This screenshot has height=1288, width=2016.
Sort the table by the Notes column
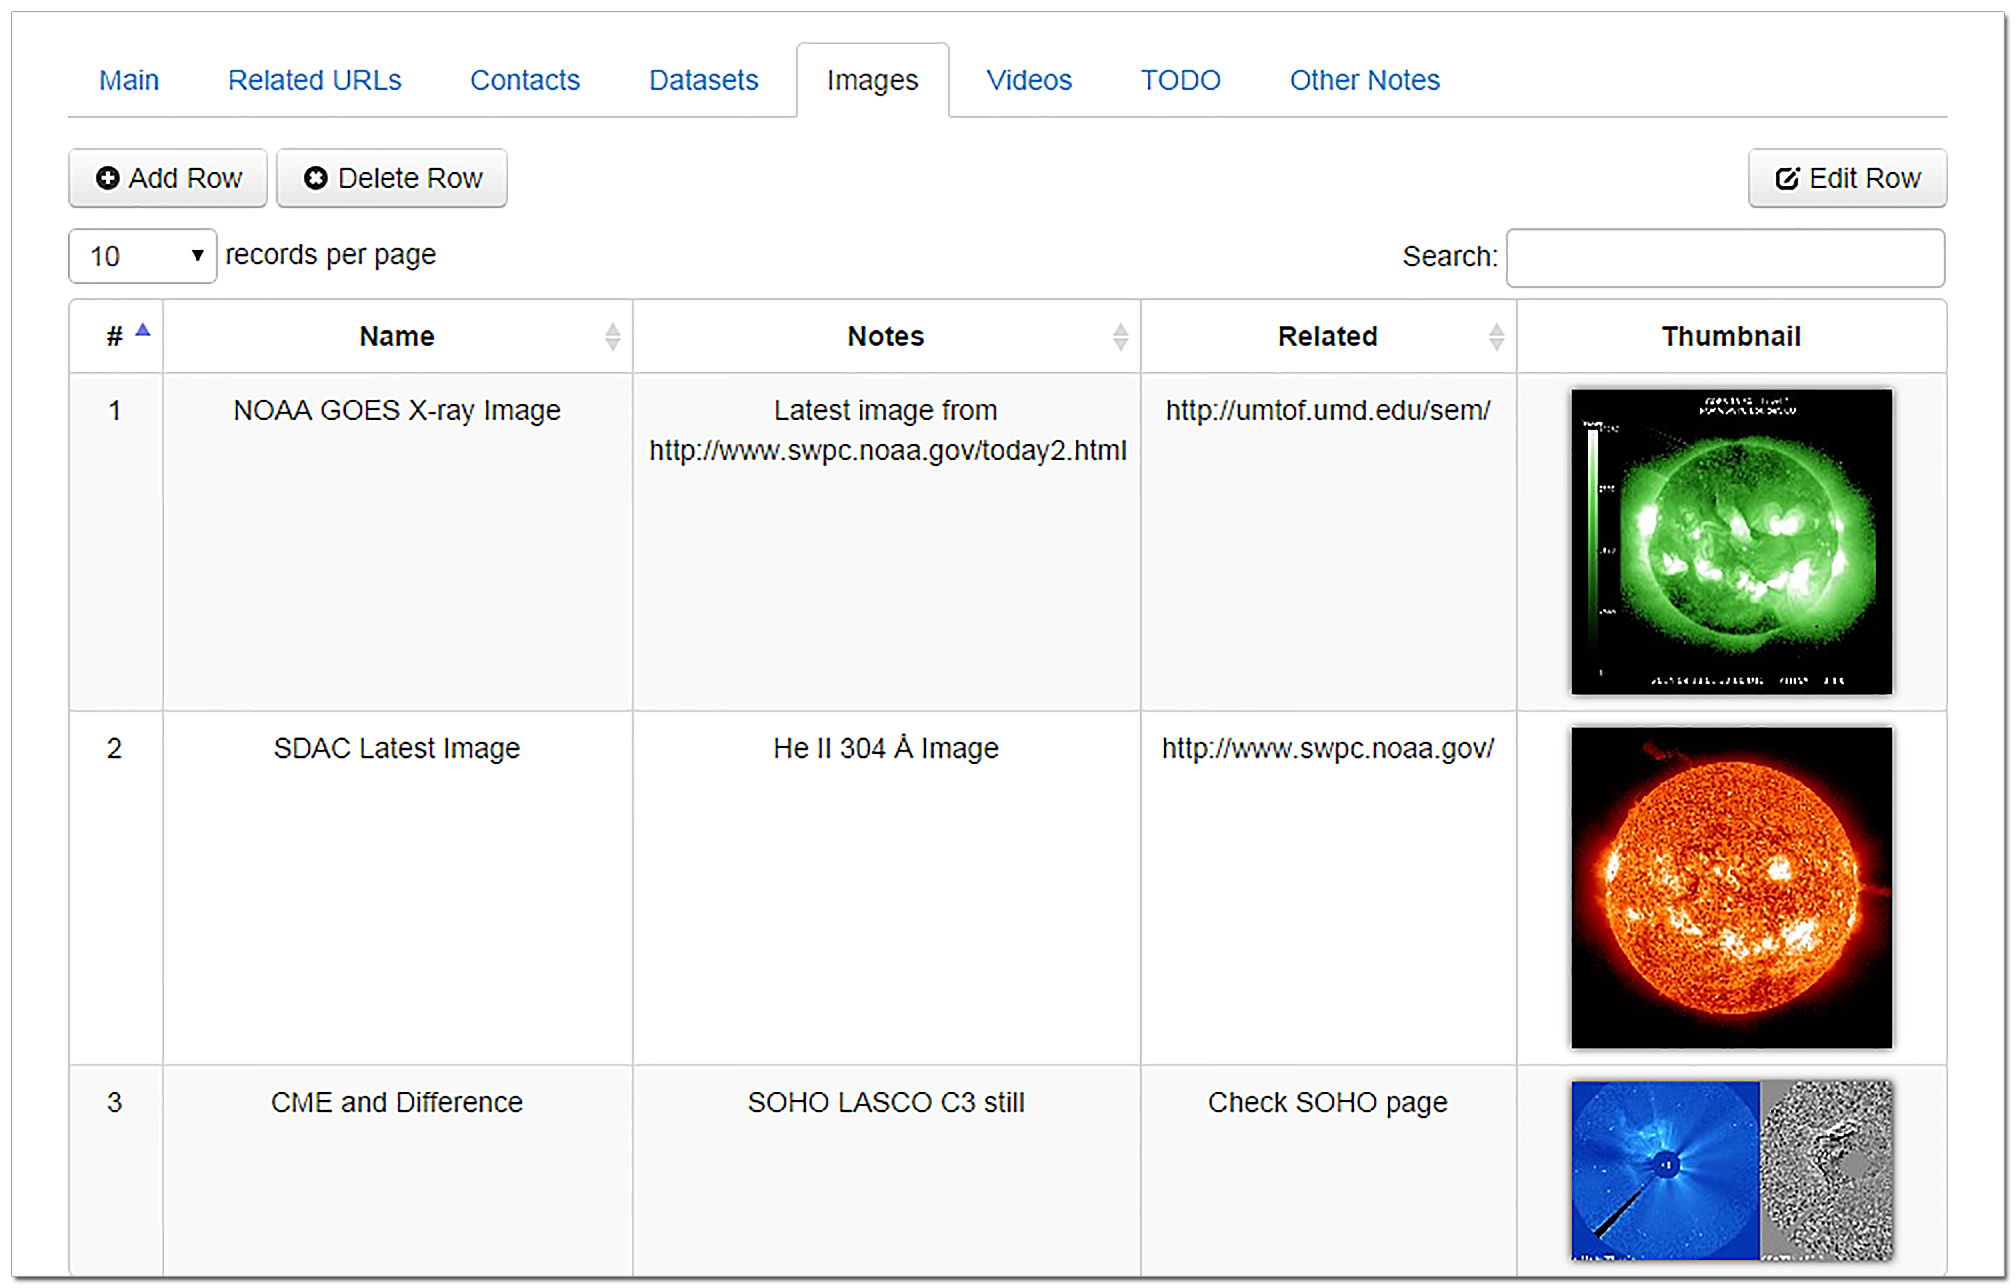click(885, 337)
